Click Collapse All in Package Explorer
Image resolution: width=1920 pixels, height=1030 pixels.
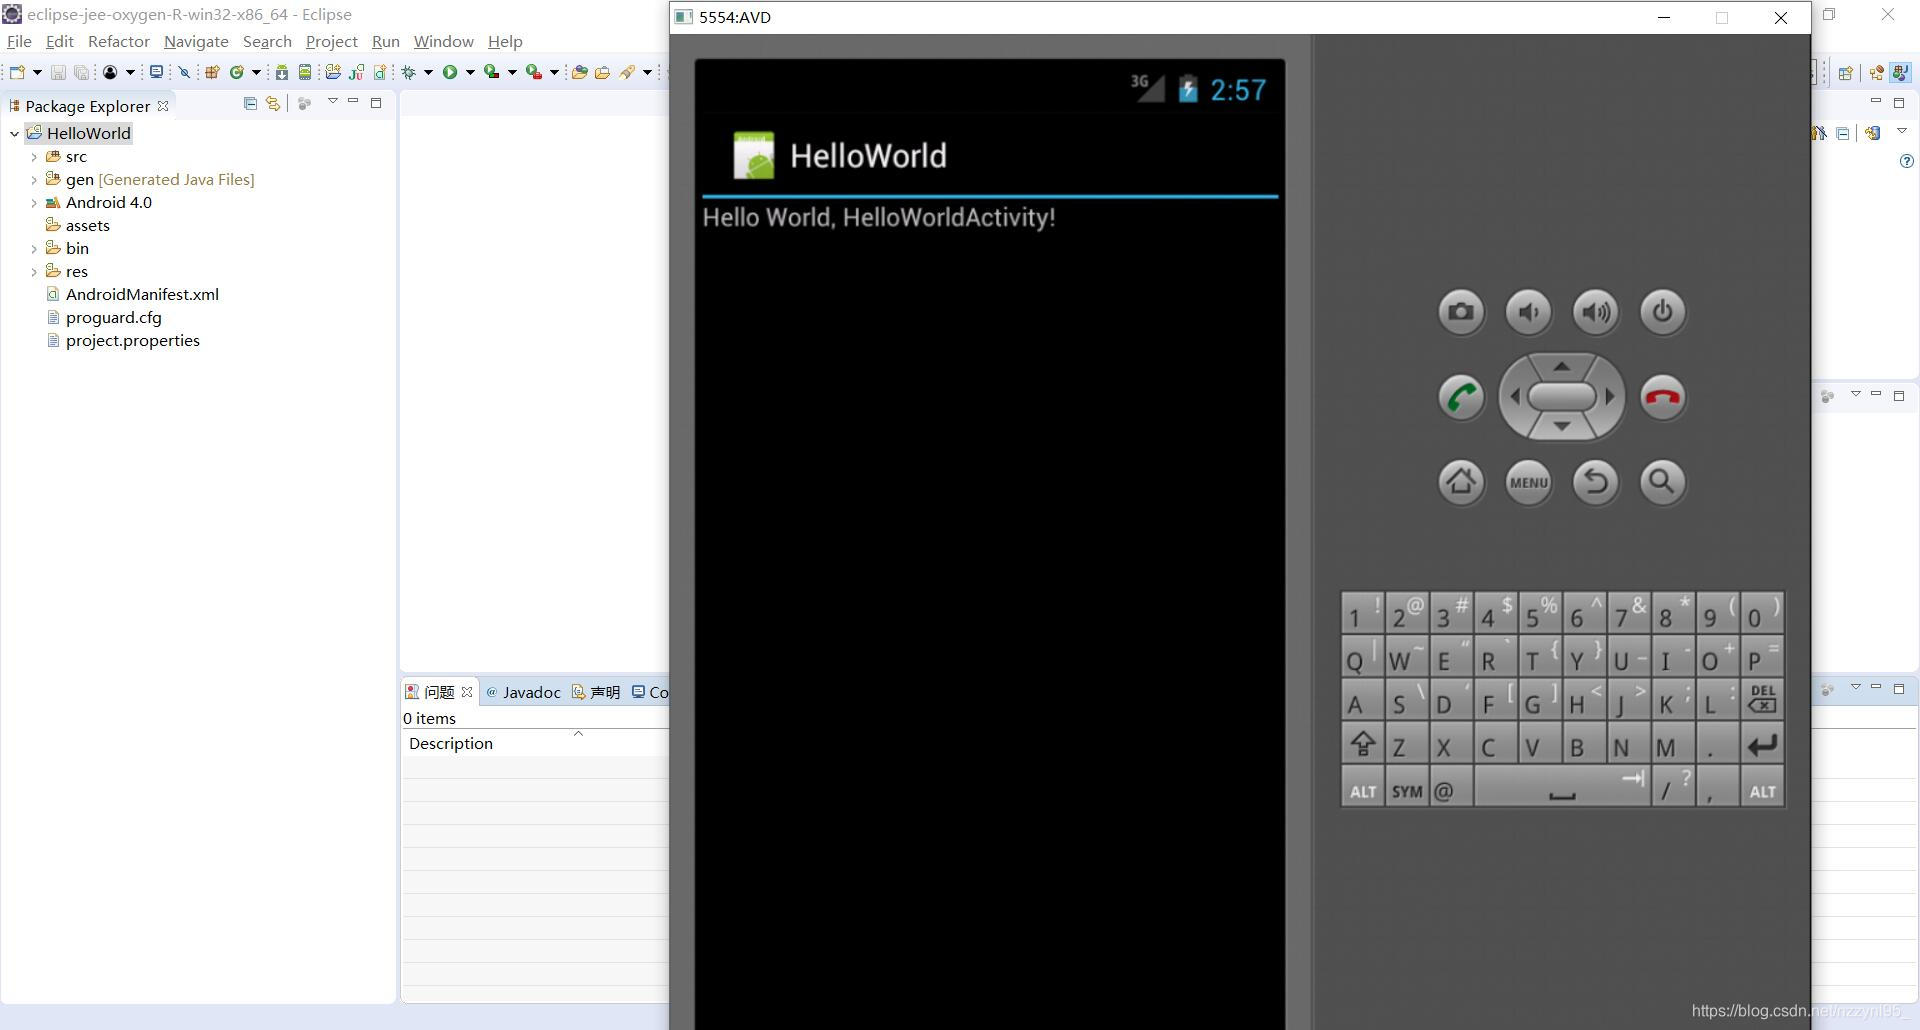coord(250,103)
